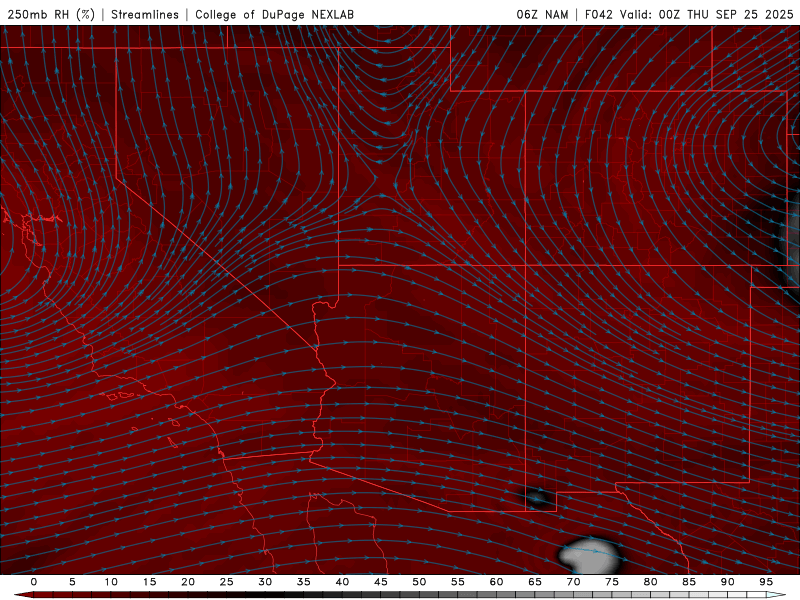Click the 45 label on the color scale
This screenshot has height=600, width=800.
381,582
